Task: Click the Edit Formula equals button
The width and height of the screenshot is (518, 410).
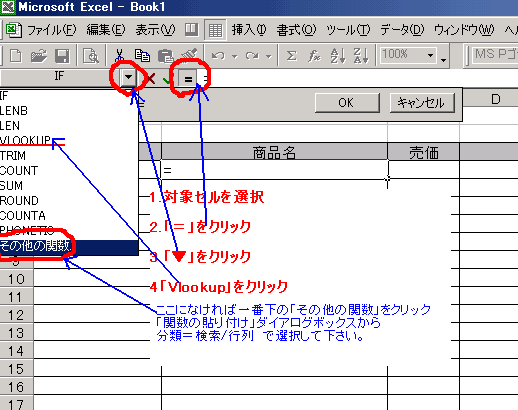Action: point(188,79)
